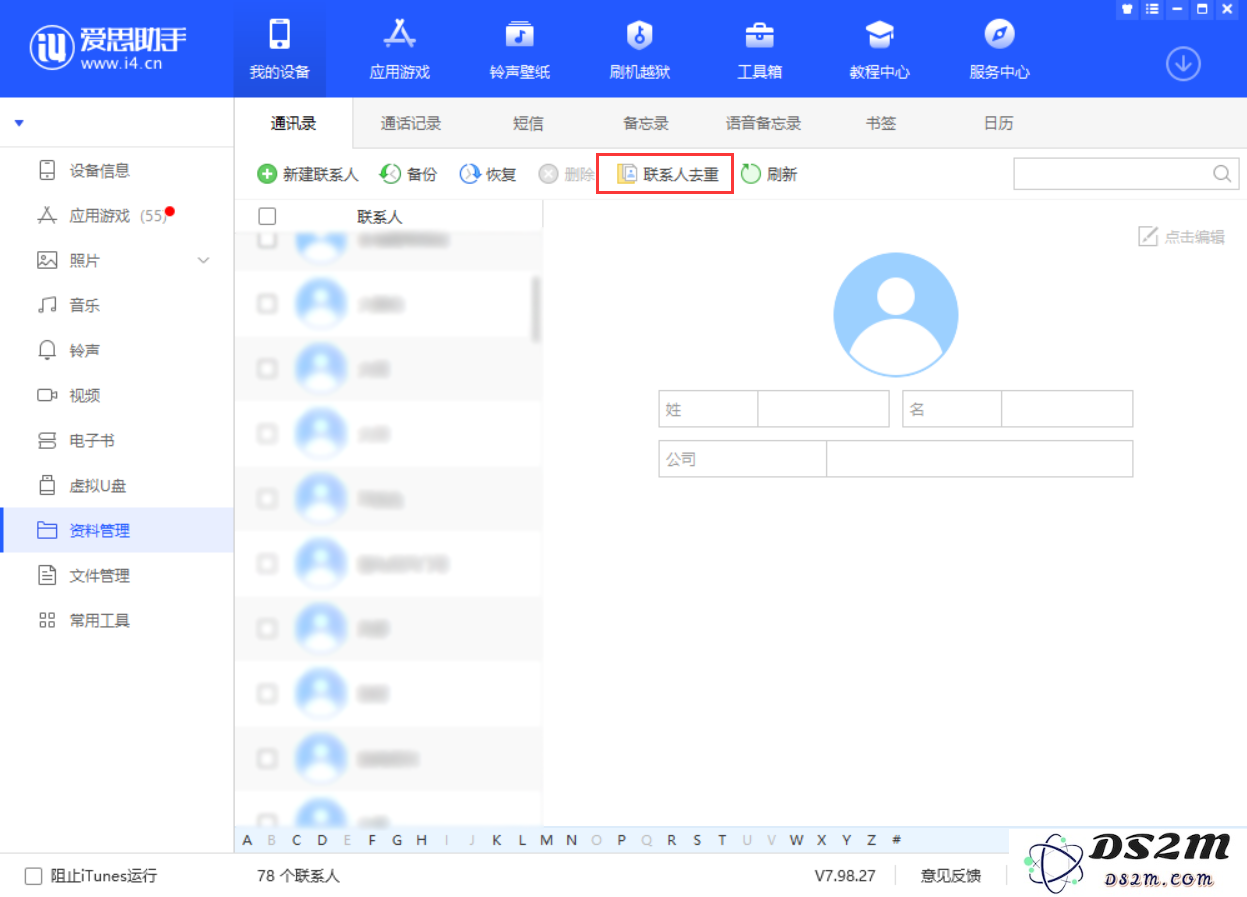This screenshot has width=1247, height=897.
Task: Click the search magnifier icon
Action: point(1222,174)
